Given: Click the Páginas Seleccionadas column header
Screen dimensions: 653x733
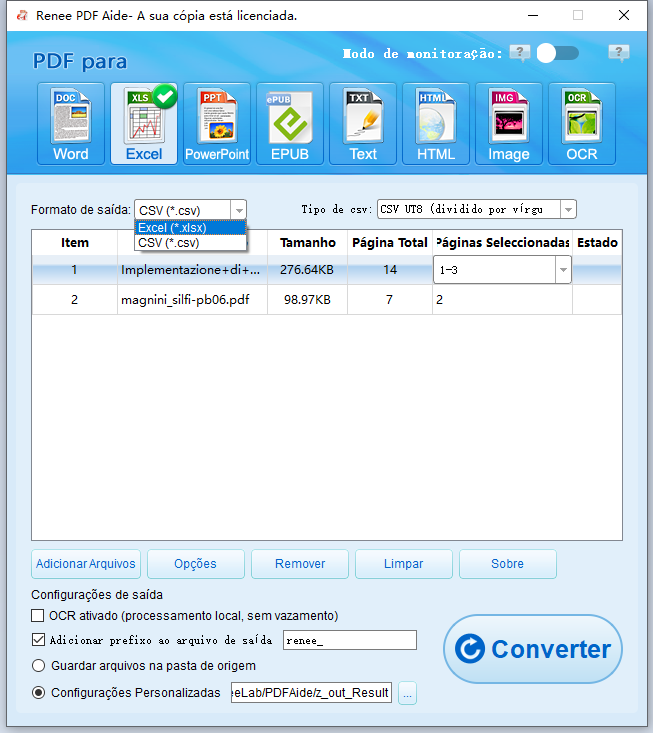Looking at the screenshot, I should coord(502,243).
